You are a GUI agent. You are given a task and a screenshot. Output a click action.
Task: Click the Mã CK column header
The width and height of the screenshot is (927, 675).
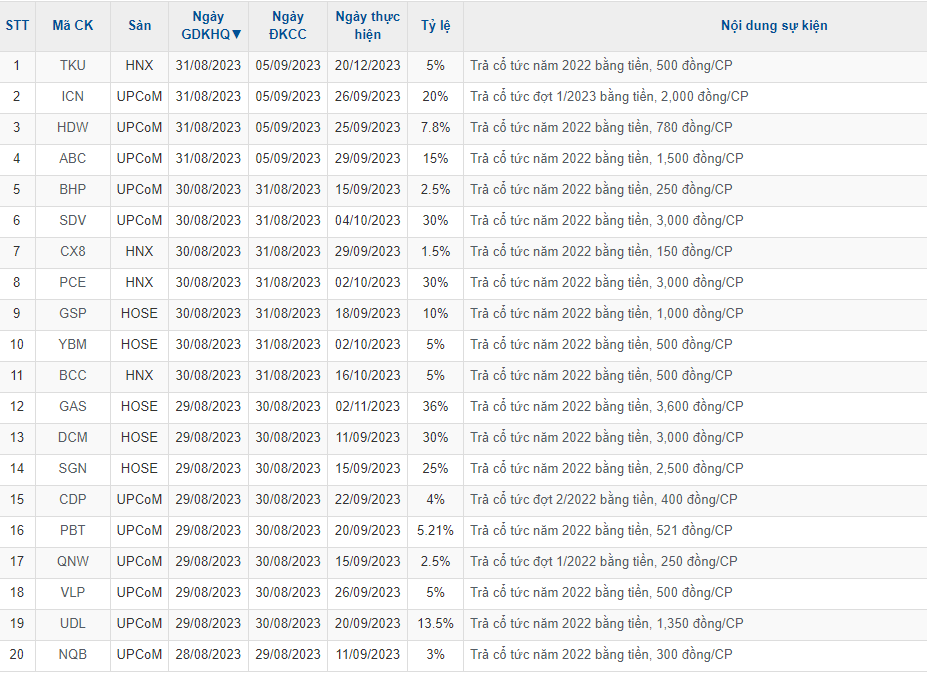[73, 26]
